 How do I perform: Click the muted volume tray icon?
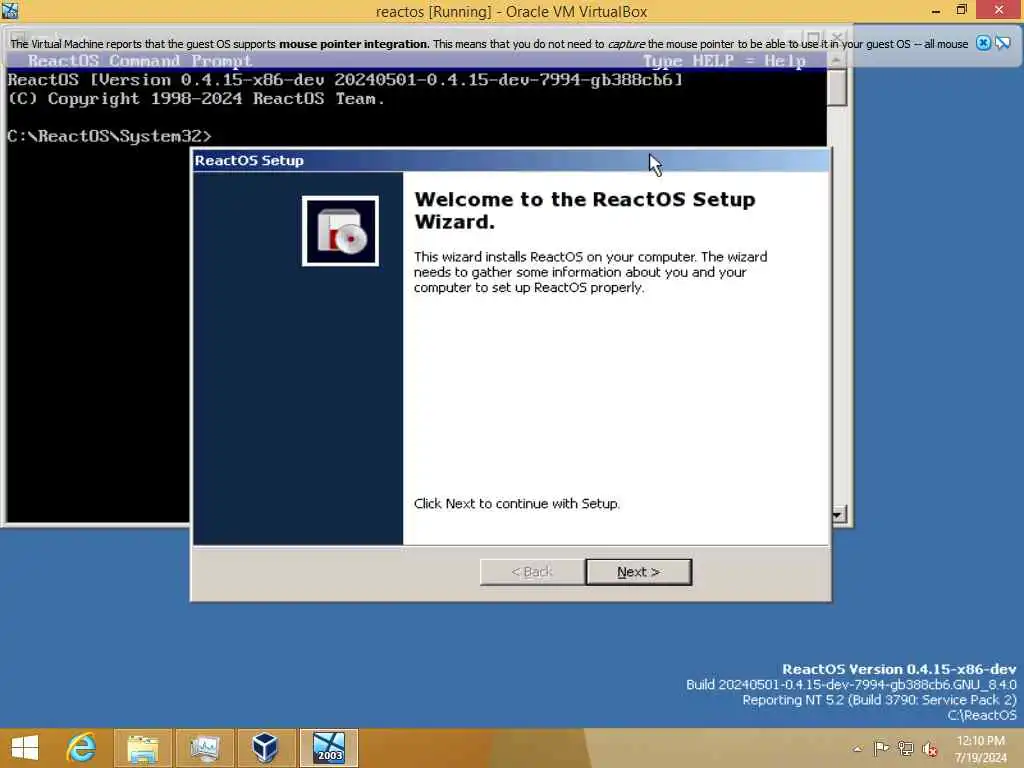tap(930, 749)
